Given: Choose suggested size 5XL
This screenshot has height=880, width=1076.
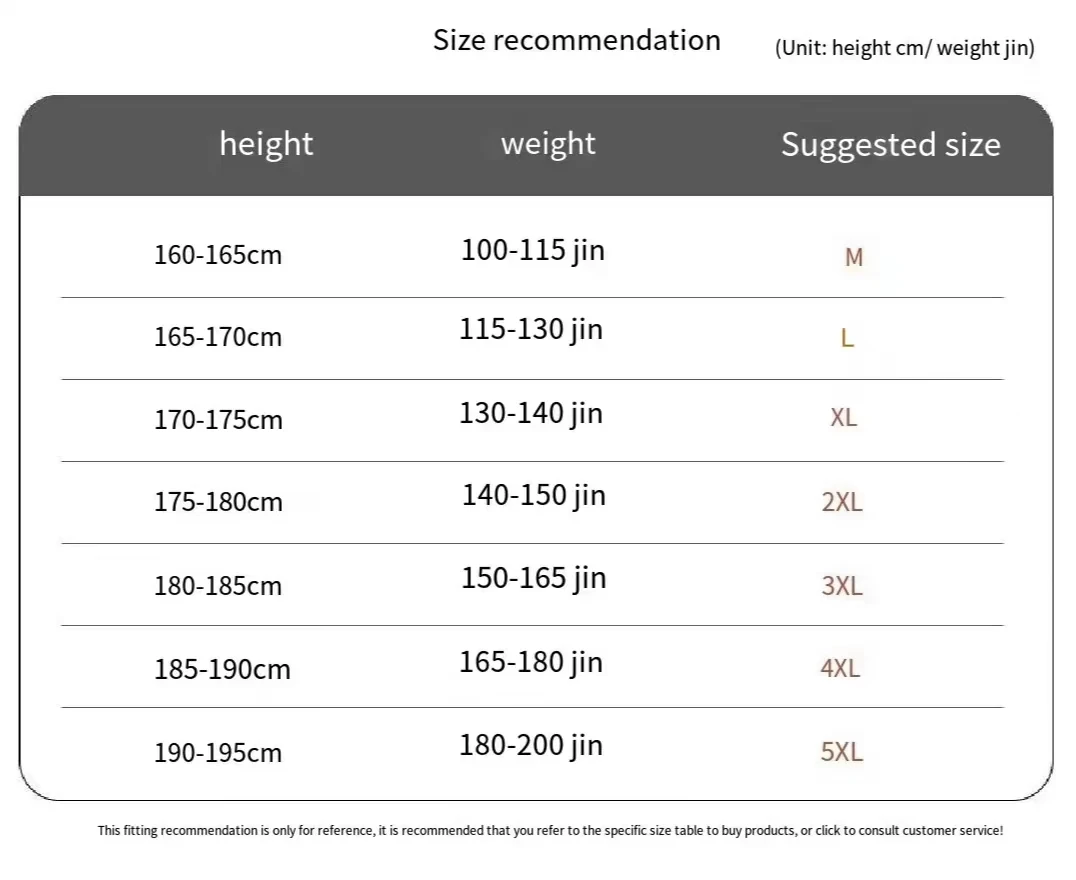Looking at the screenshot, I should tap(841, 751).
